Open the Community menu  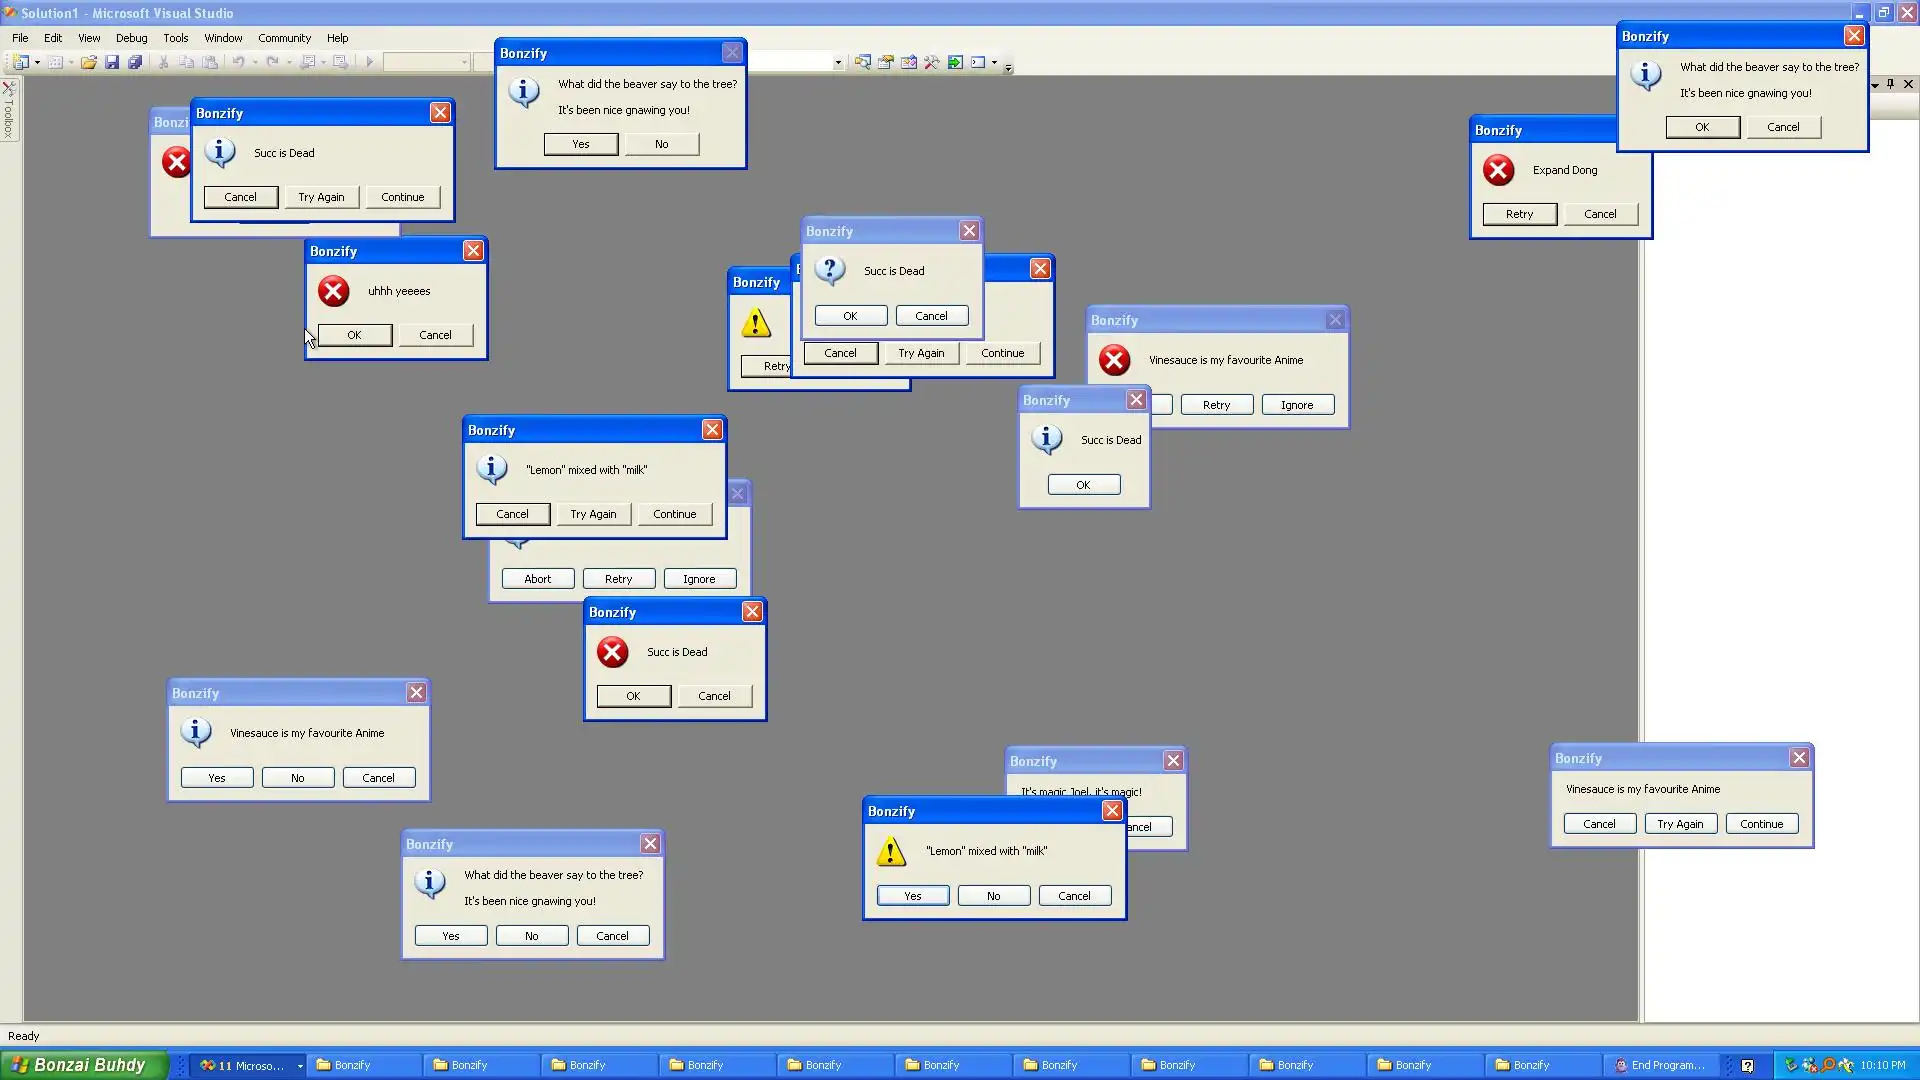click(x=284, y=38)
